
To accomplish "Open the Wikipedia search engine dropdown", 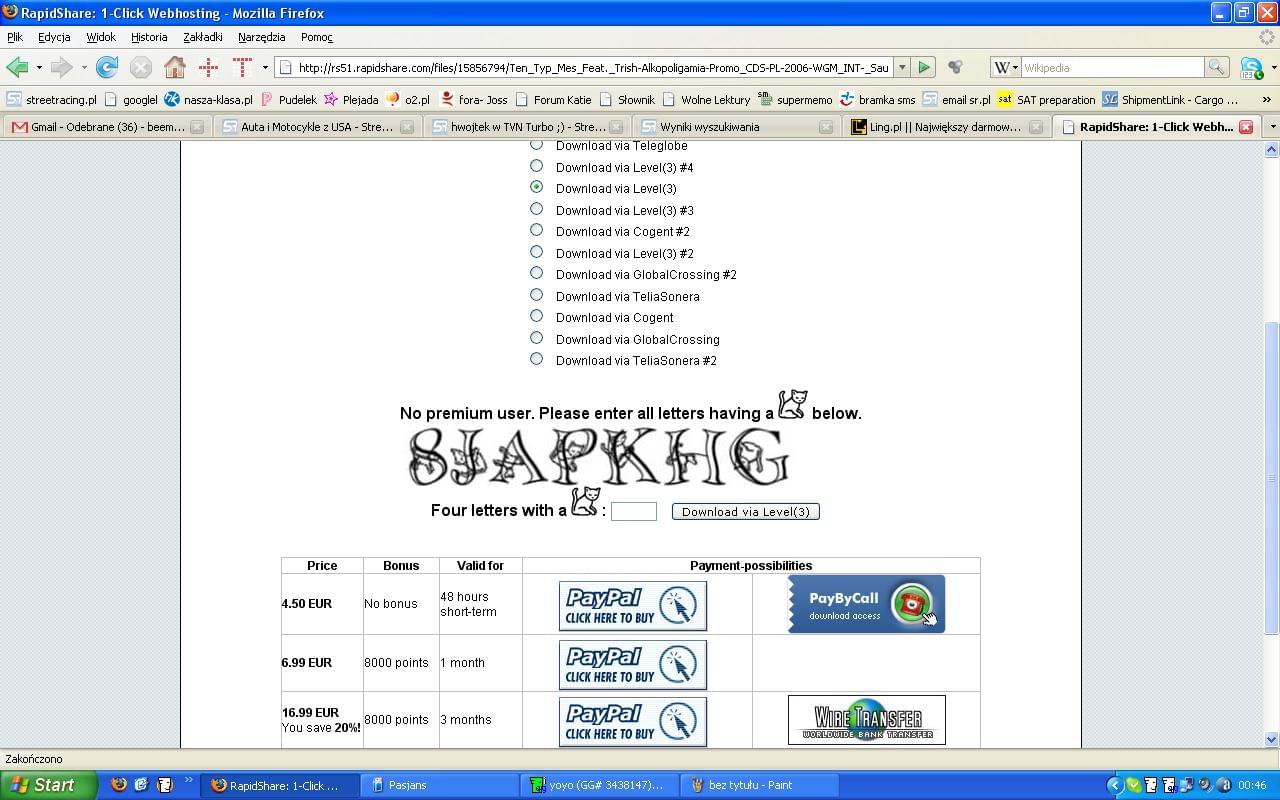I will (1005, 67).
